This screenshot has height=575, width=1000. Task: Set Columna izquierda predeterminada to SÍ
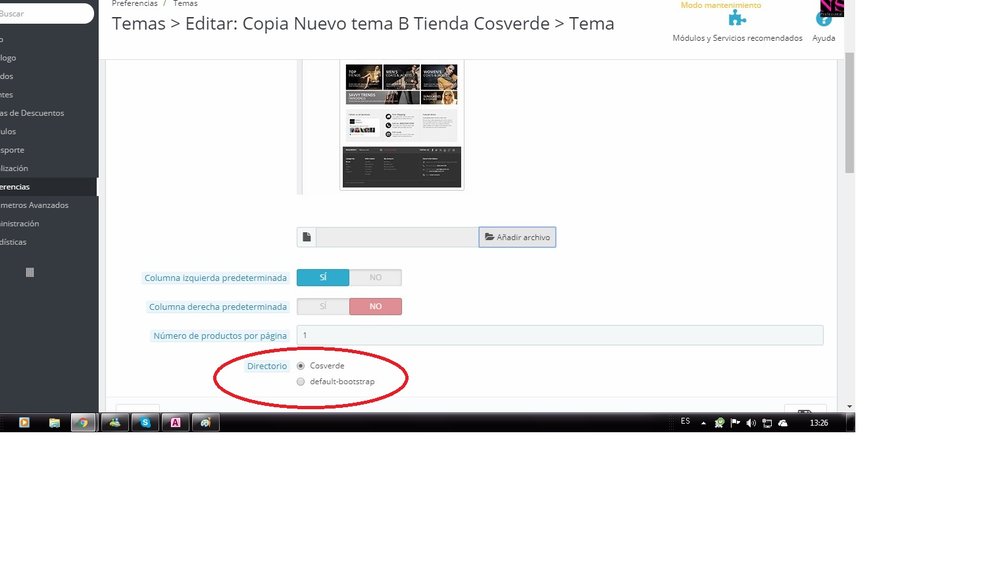pyautogui.click(x=323, y=277)
